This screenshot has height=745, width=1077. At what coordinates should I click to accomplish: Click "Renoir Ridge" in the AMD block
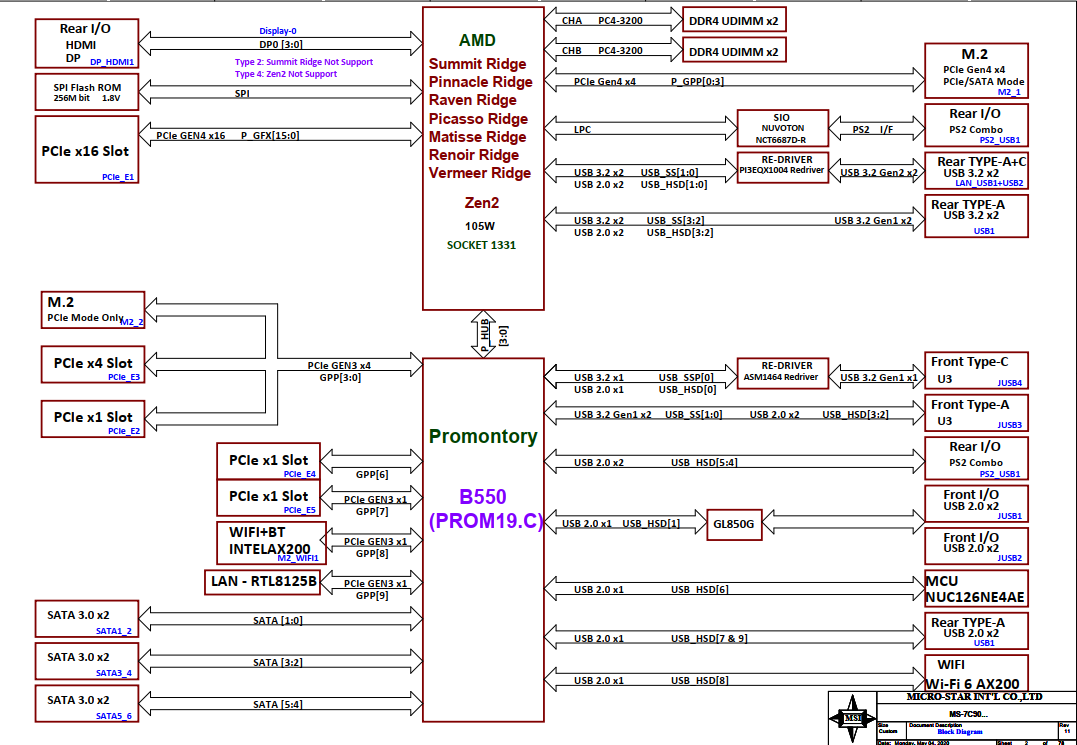pos(474,154)
